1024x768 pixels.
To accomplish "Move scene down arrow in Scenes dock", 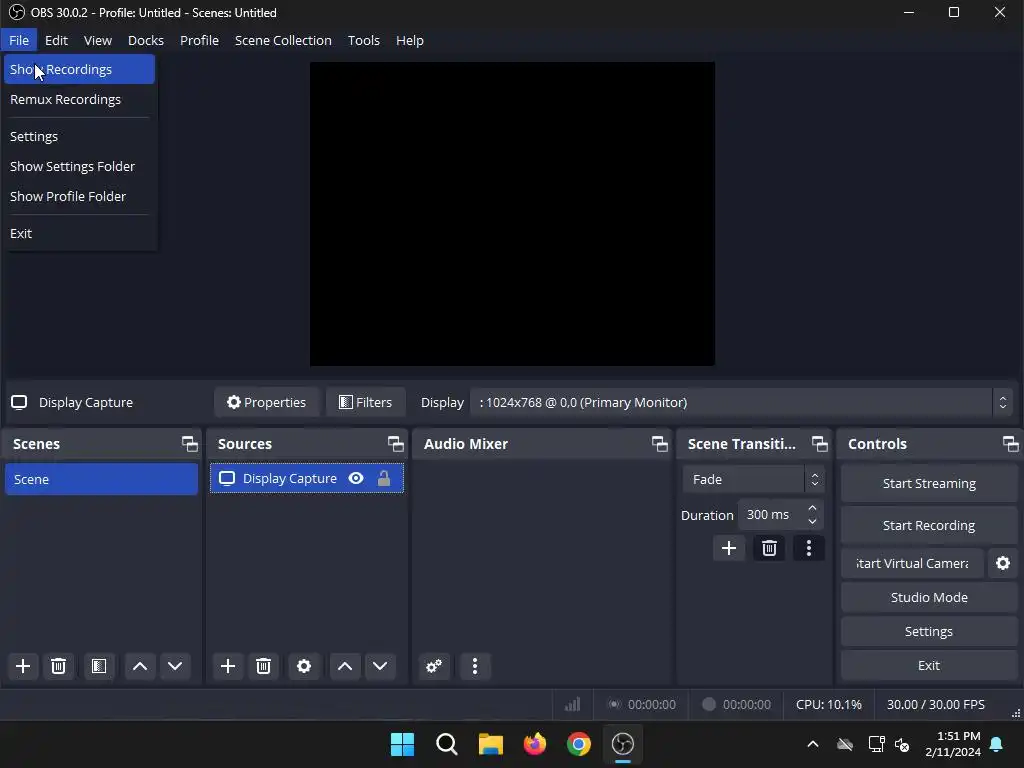I will pyautogui.click(x=175, y=666).
